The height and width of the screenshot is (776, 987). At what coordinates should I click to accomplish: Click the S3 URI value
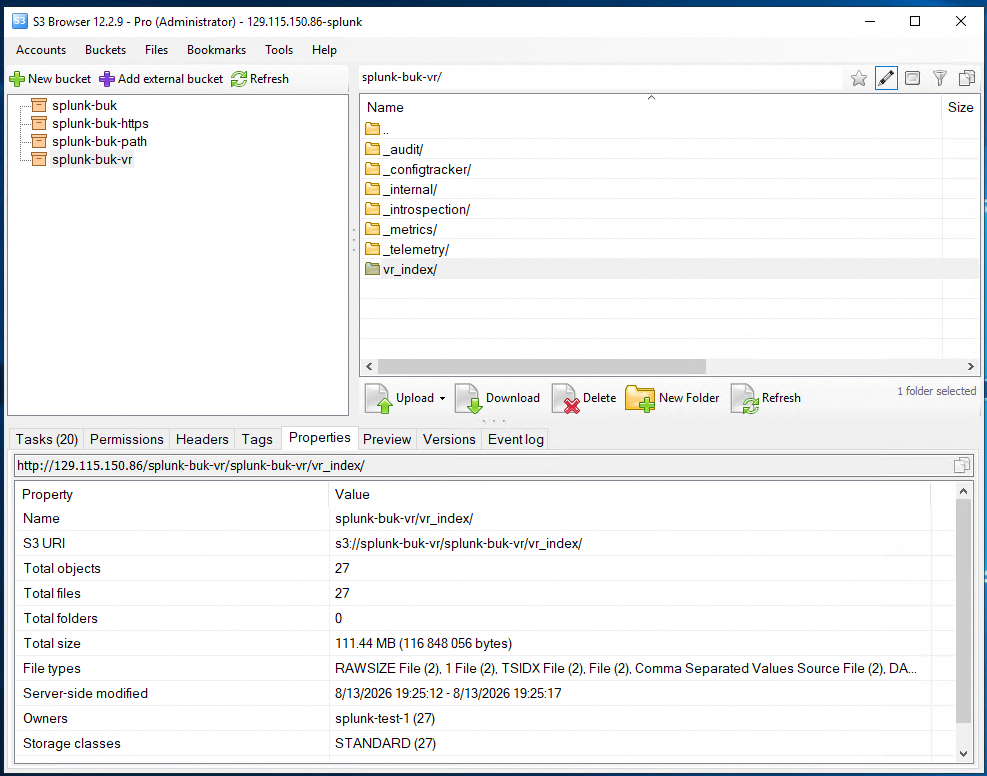pos(458,543)
